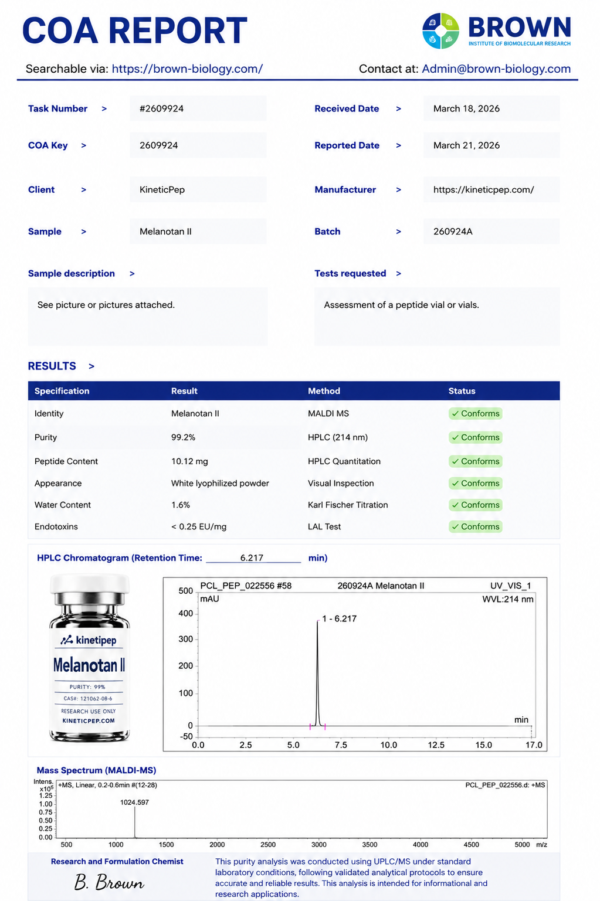Screen dimensions: 600x901
Task: Click the Method column header
Action: click(324, 391)
